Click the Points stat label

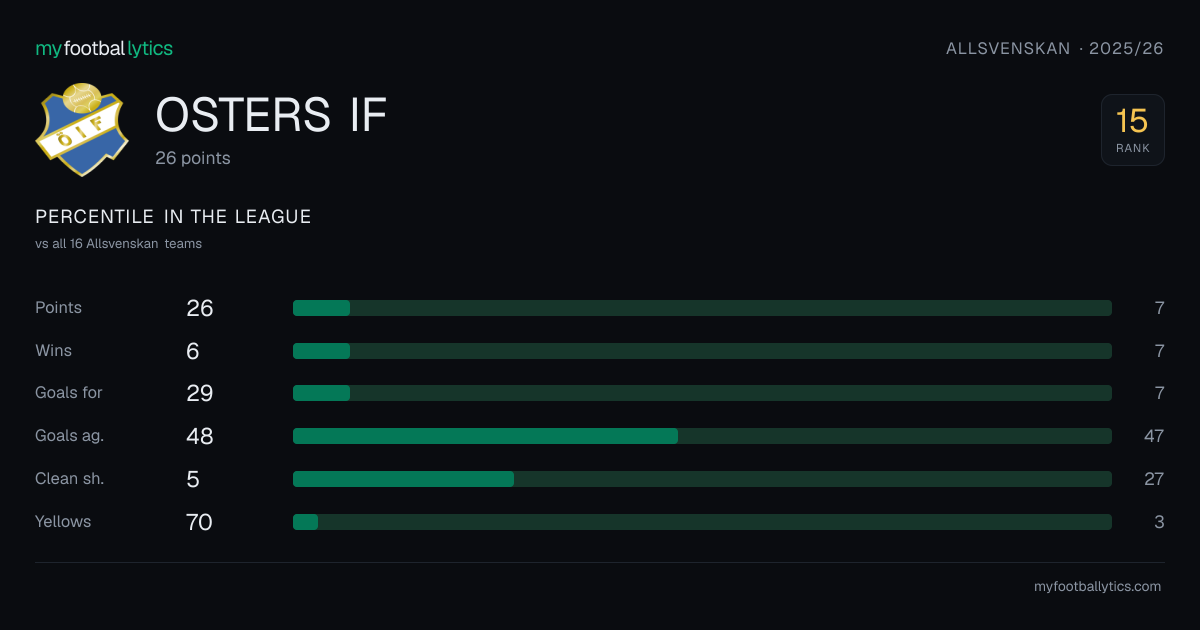[58, 308]
